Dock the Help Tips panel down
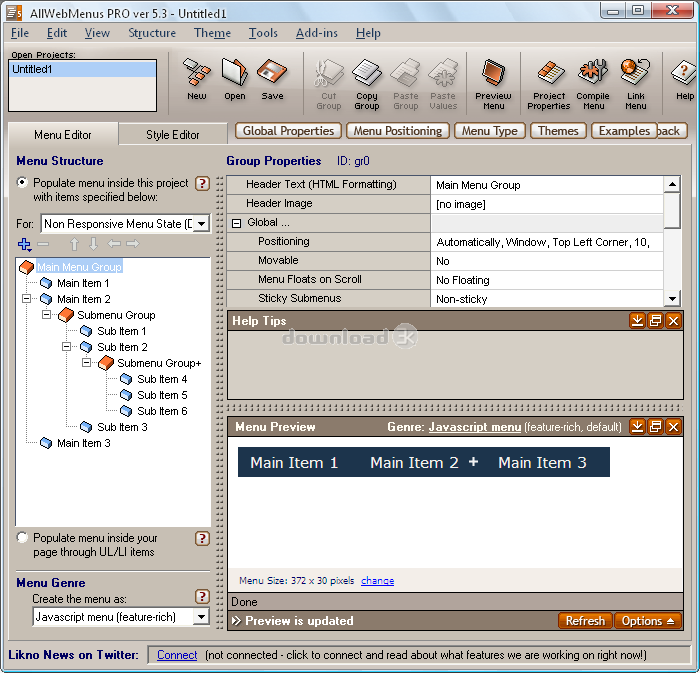The width and height of the screenshot is (700, 673). point(637,321)
